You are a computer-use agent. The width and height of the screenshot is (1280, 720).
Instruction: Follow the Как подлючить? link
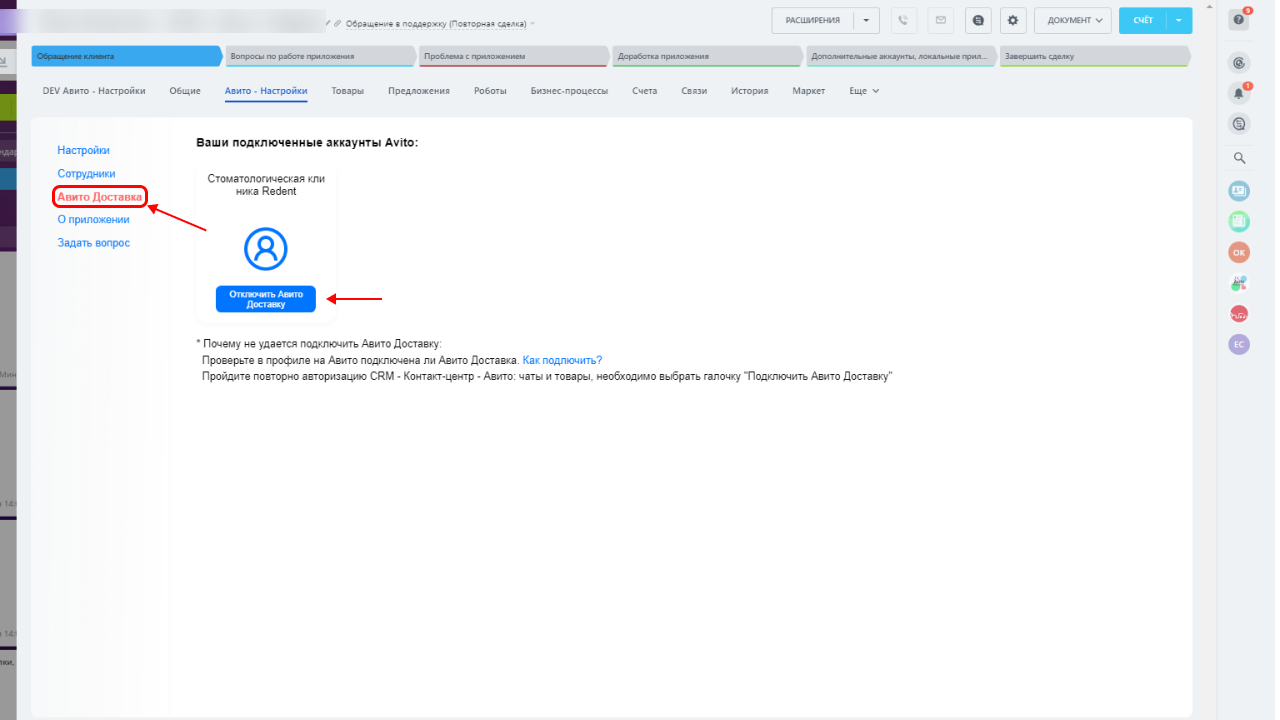pyautogui.click(x=562, y=360)
